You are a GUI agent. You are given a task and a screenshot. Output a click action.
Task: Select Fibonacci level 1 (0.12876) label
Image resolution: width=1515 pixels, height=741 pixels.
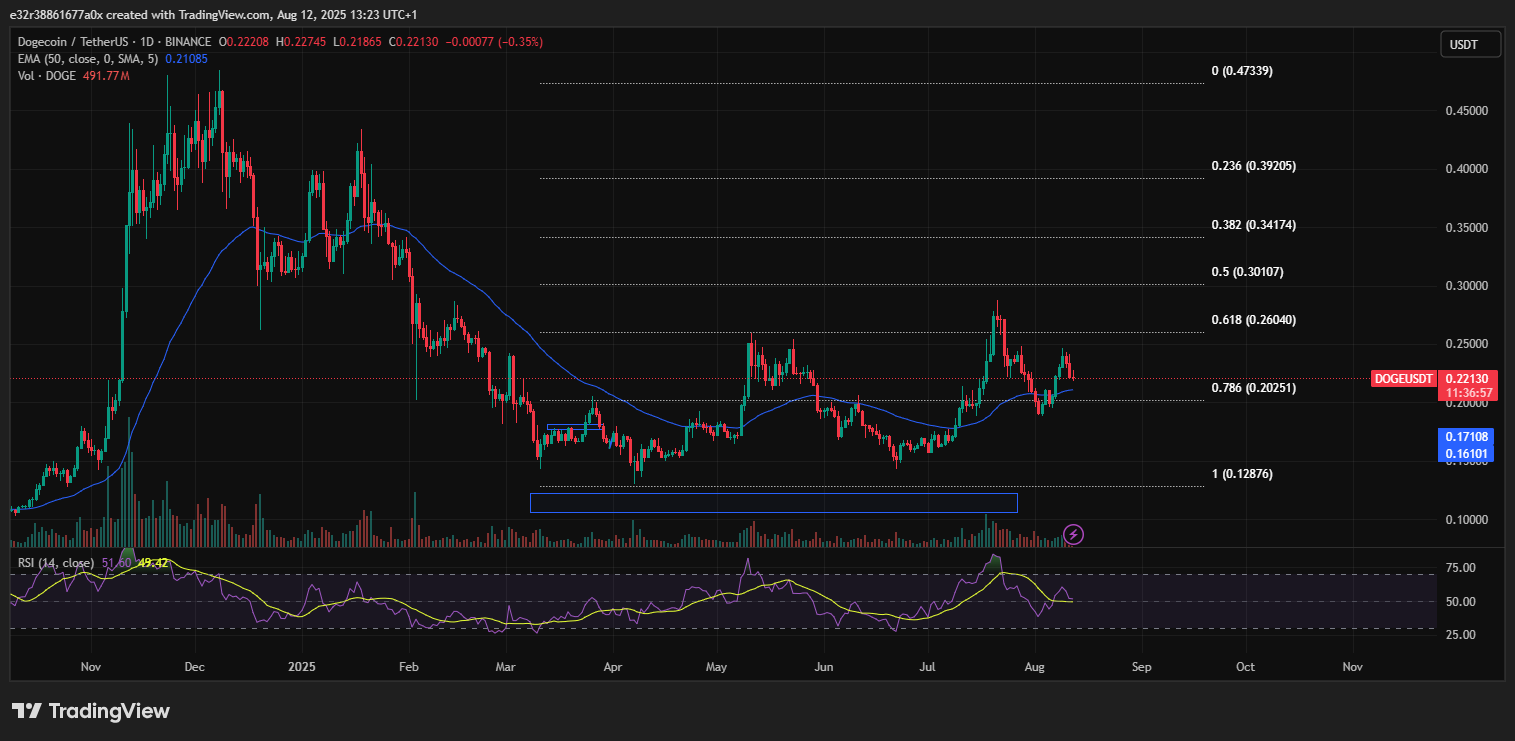(1241, 474)
